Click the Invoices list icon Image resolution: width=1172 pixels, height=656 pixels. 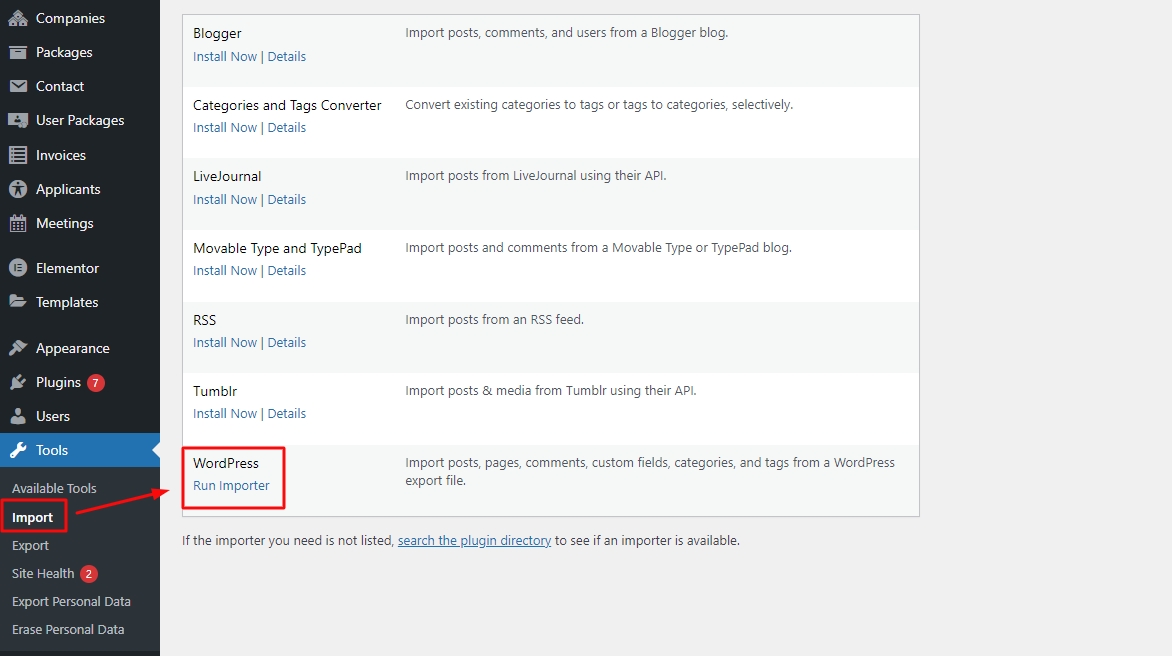click(x=18, y=155)
